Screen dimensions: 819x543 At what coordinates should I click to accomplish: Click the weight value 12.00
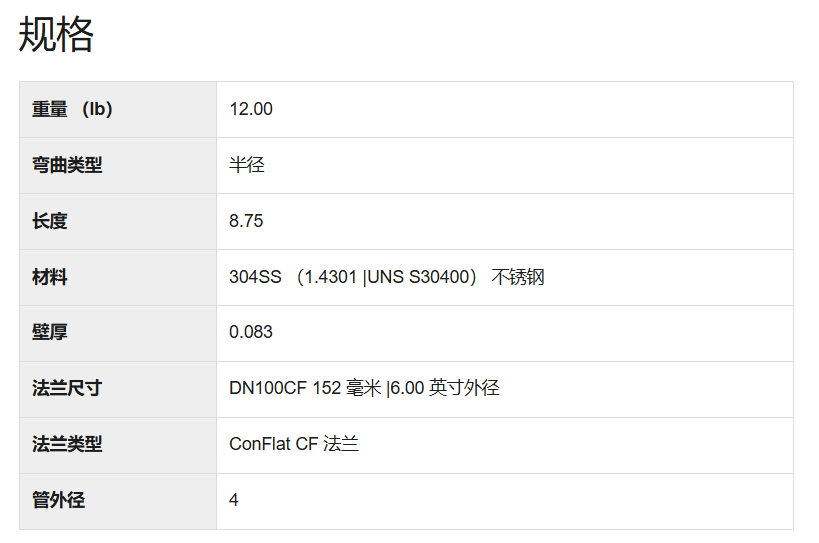tap(251, 109)
